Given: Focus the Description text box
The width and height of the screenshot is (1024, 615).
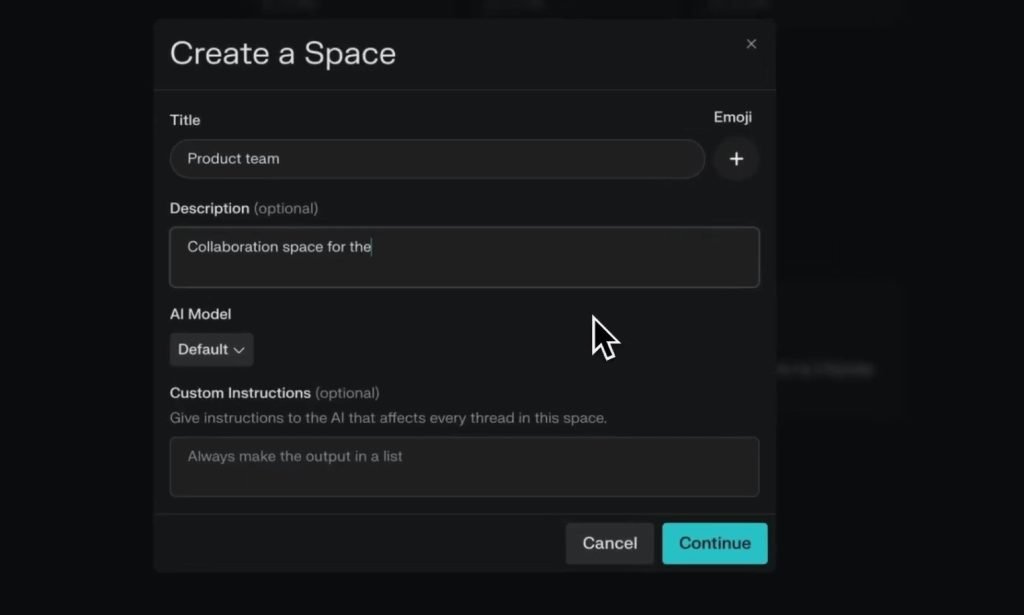Looking at the screenshot, I should 464,257.
